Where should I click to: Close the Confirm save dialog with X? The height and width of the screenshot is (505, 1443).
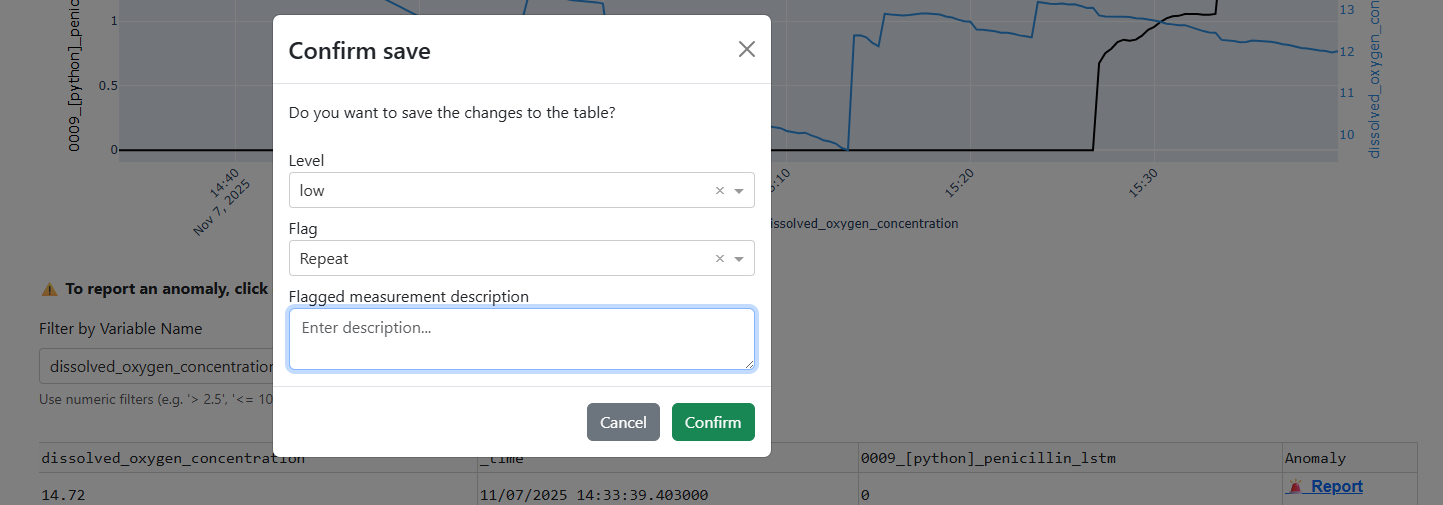[x=746, y=49]
